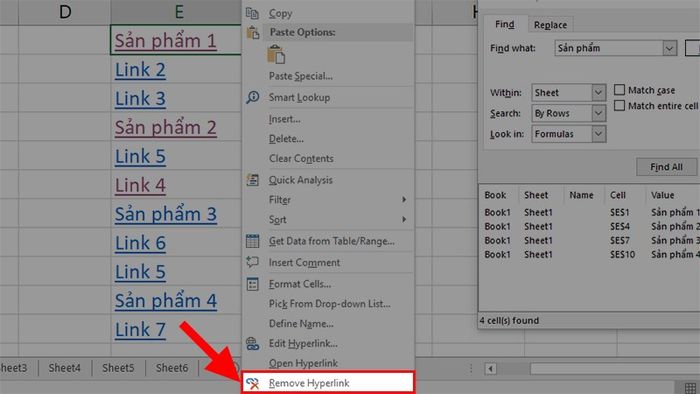Viewport: 700px width, 394px height.
Task: Choose Paste Special from context menu
Action: [x=328, y=76]
